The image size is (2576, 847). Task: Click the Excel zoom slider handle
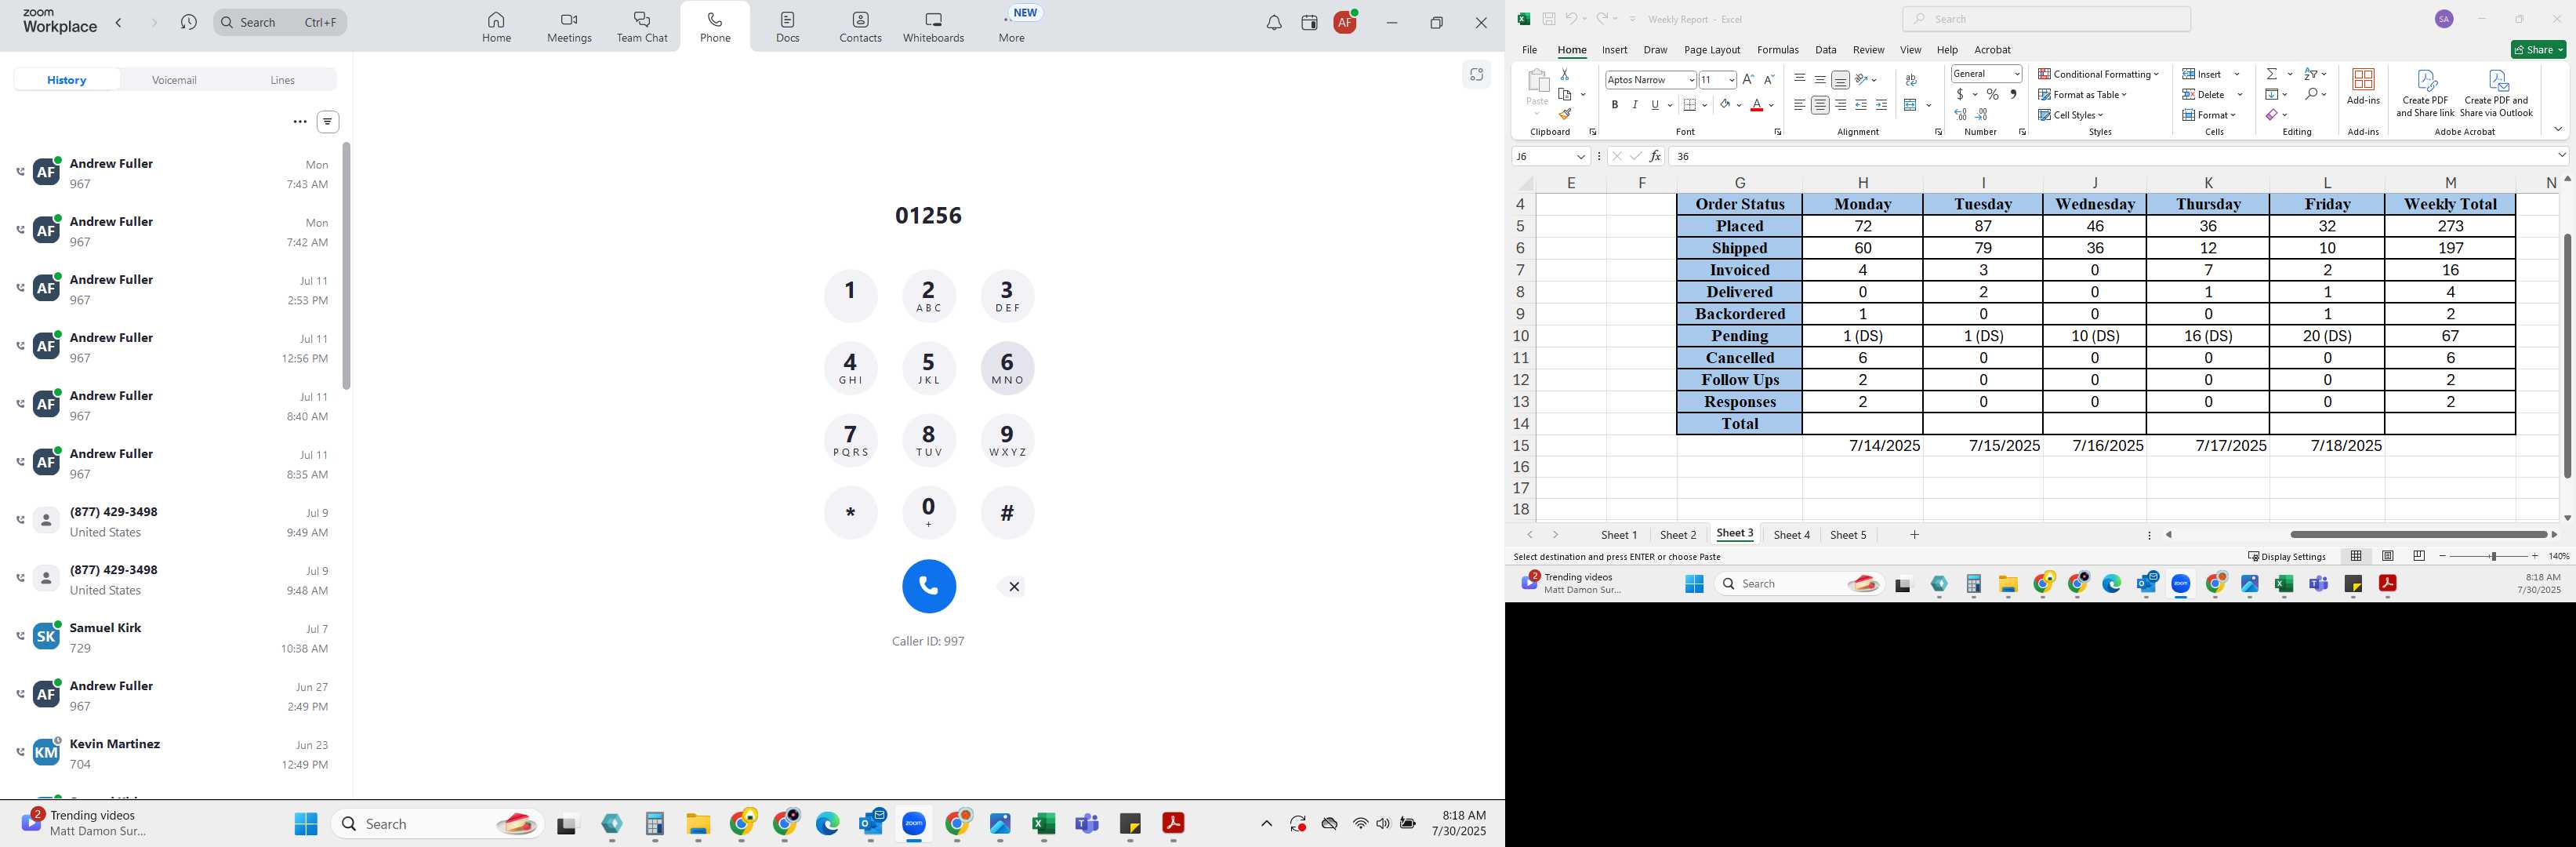[x=2494, y=556]
